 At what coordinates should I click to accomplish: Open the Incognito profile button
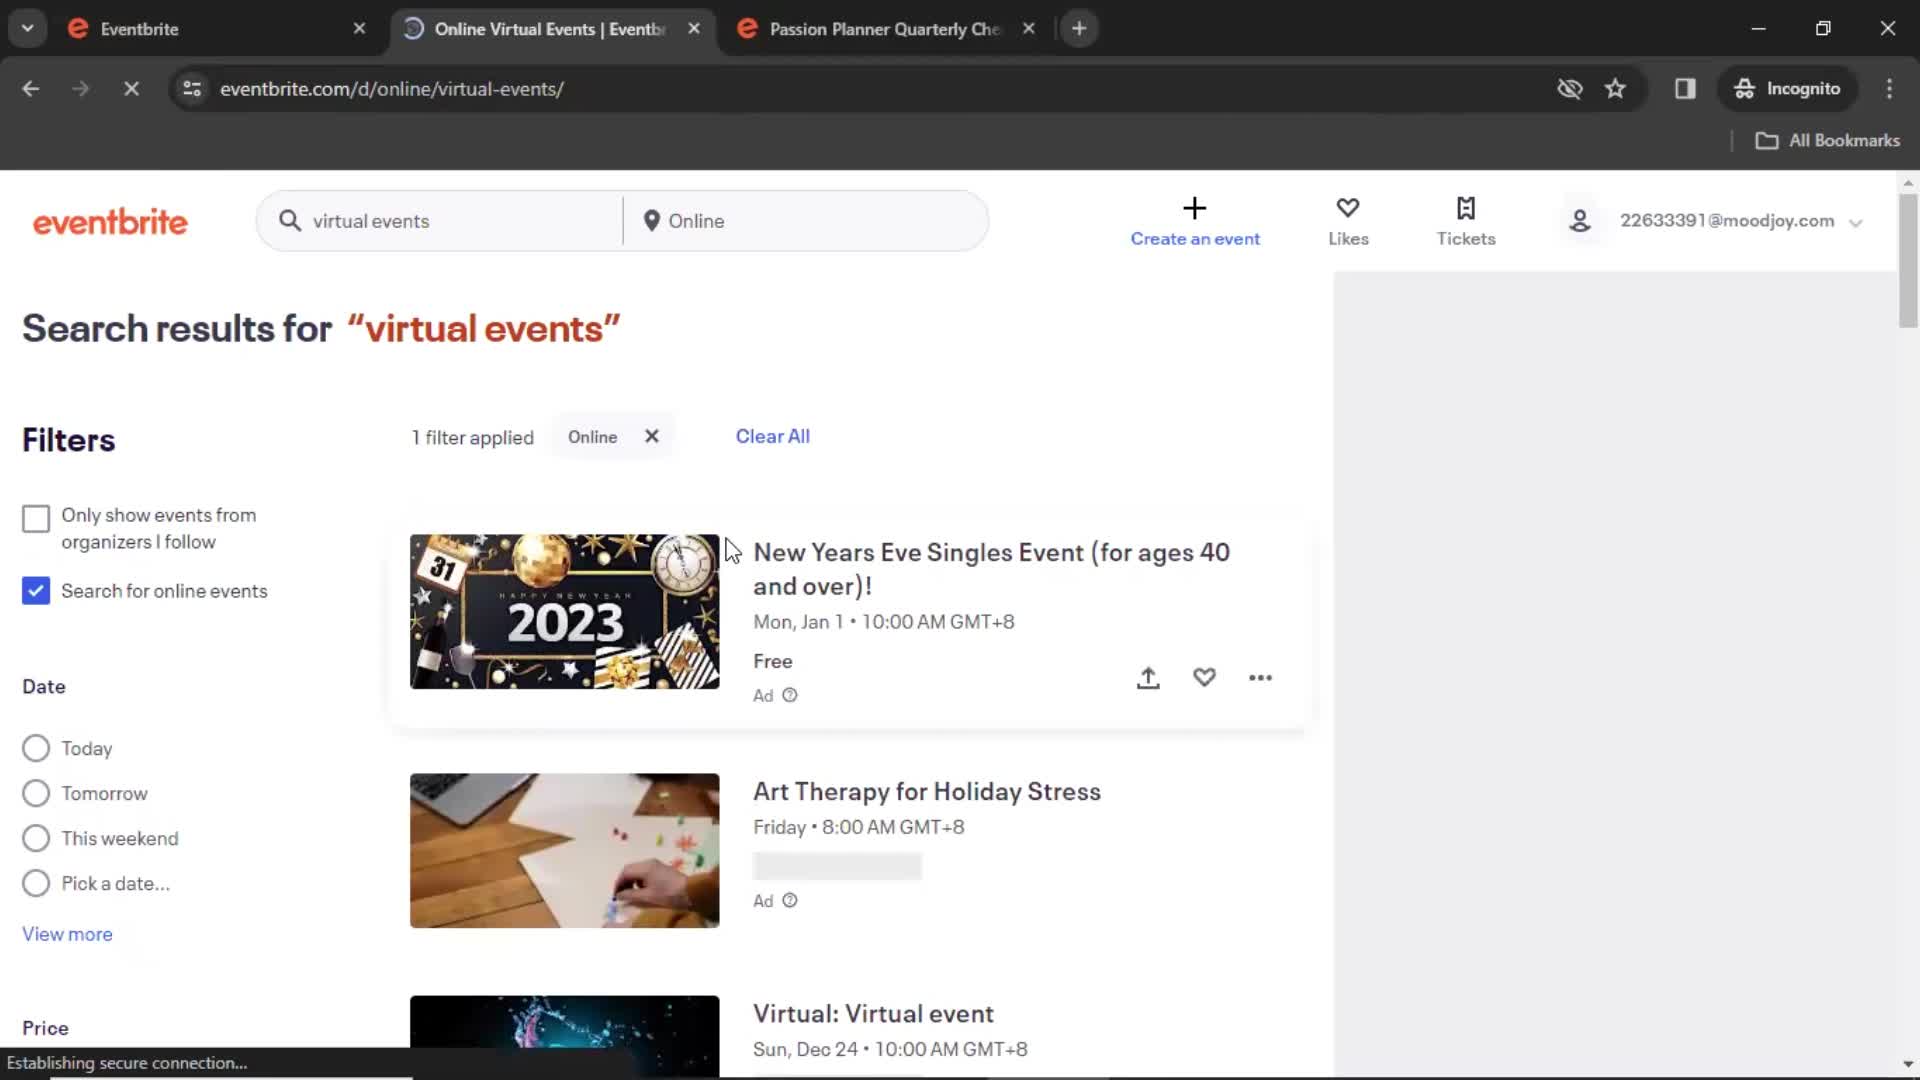coord(1787,89)
